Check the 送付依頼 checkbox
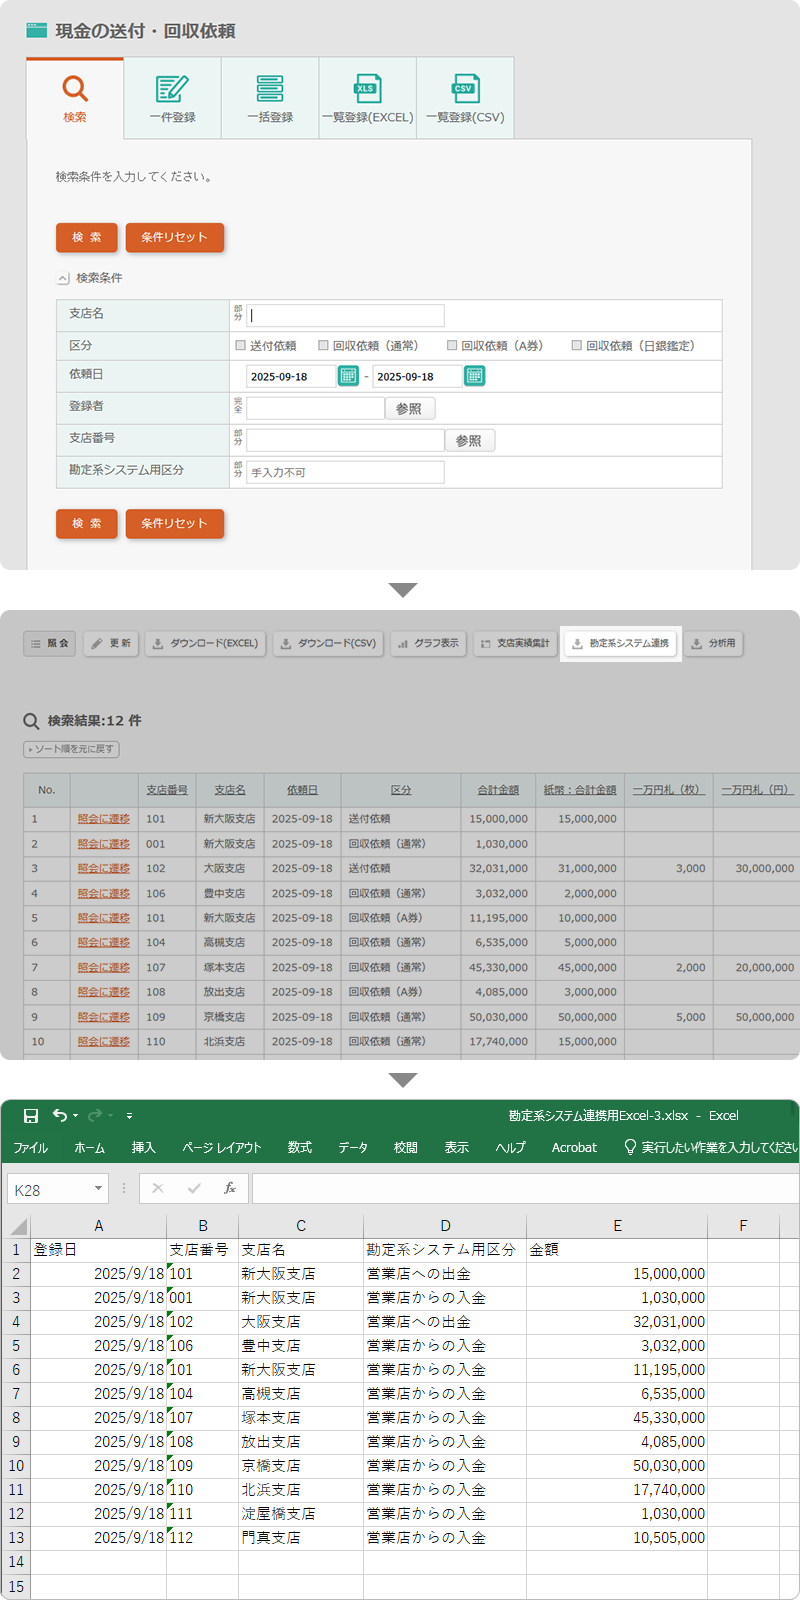 pos(240,345)
